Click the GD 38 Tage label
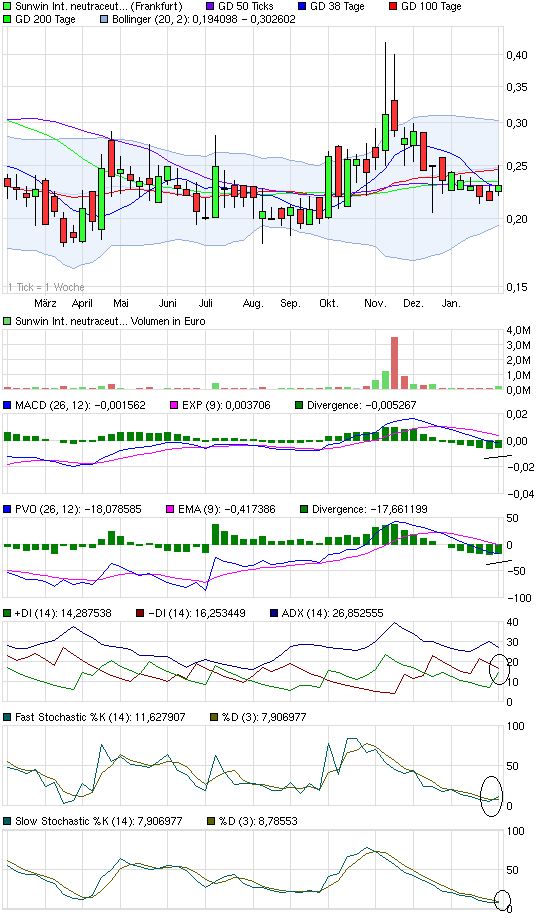545x918 pixels. [x=337, y=6]
